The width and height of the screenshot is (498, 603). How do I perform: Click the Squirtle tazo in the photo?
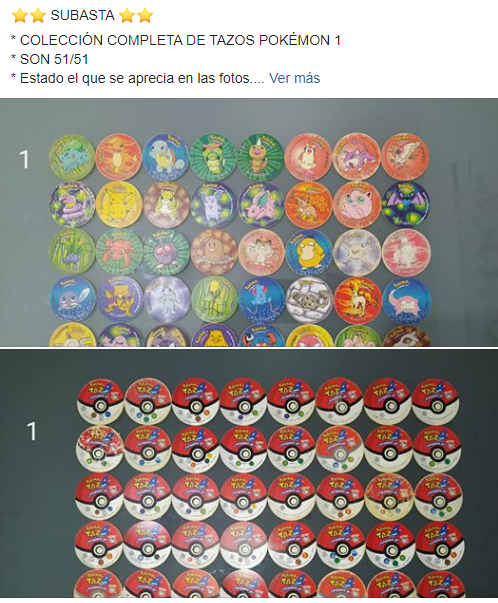(167, 157)
